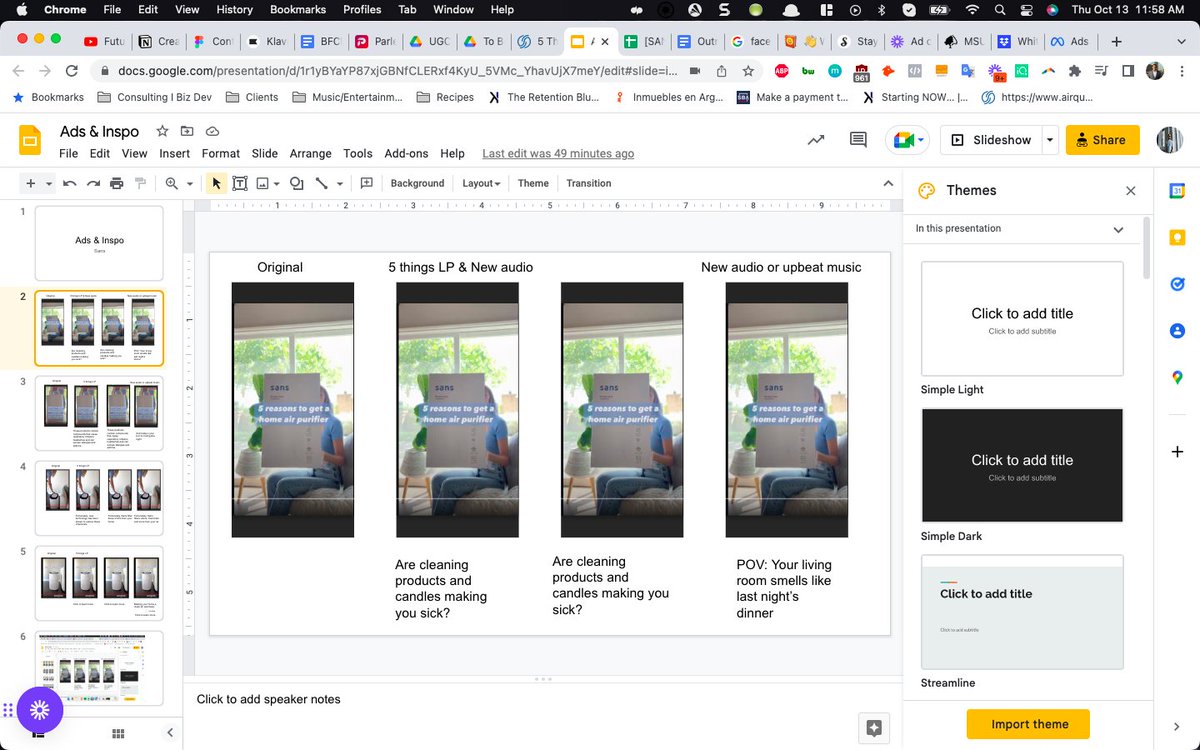
Task: Open the activity dashboard trend icon
Action: [x=816, y=140]
